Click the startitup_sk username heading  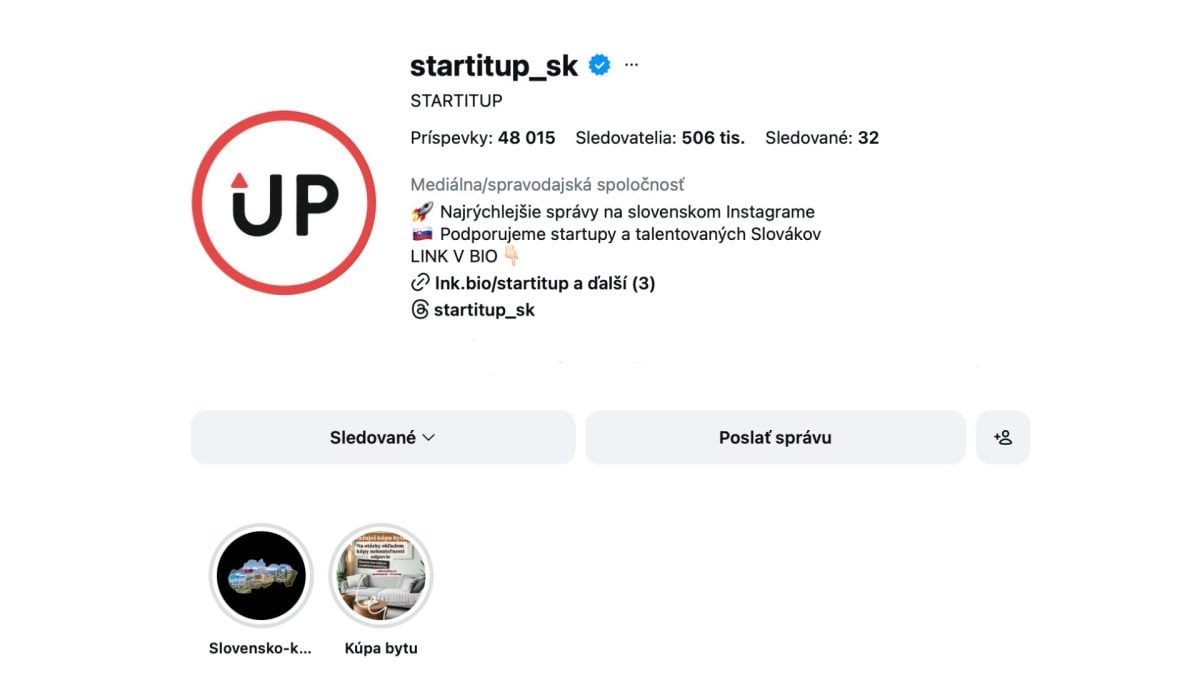tap(494, 66)
